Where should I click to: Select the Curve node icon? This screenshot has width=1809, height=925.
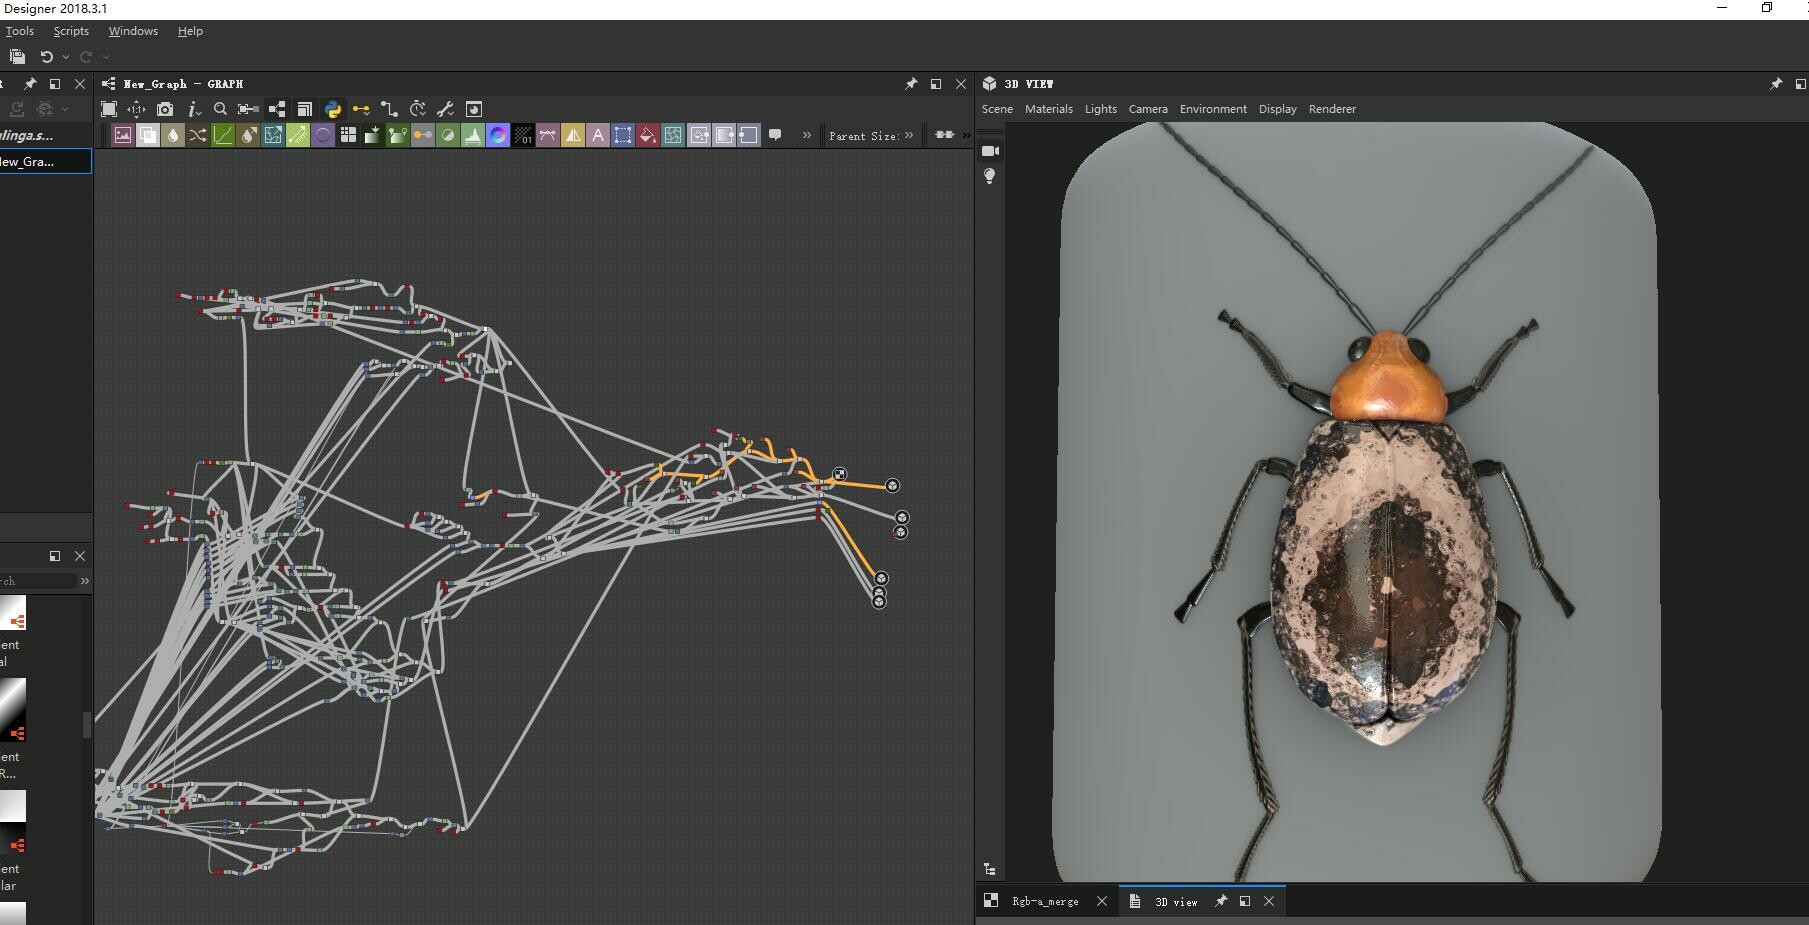tap(222, 135)
